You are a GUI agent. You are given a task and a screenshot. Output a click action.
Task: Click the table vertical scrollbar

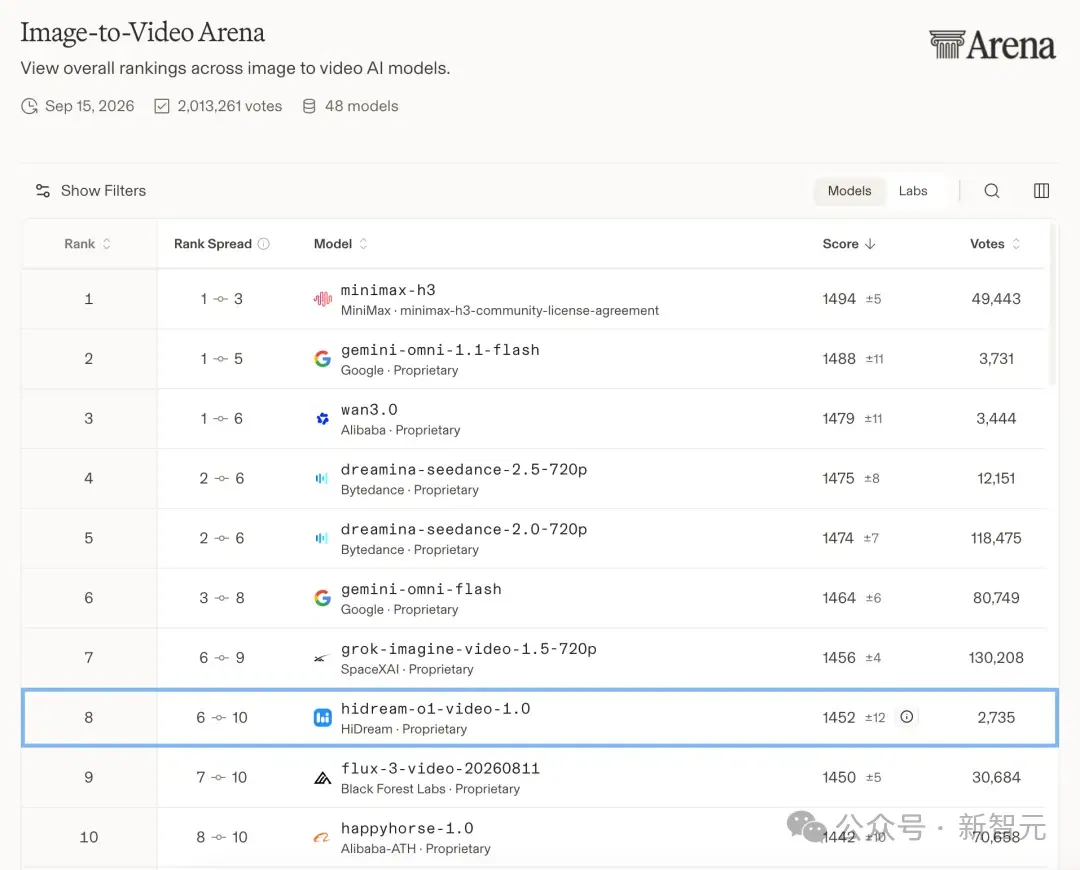tap(1052, 303)
